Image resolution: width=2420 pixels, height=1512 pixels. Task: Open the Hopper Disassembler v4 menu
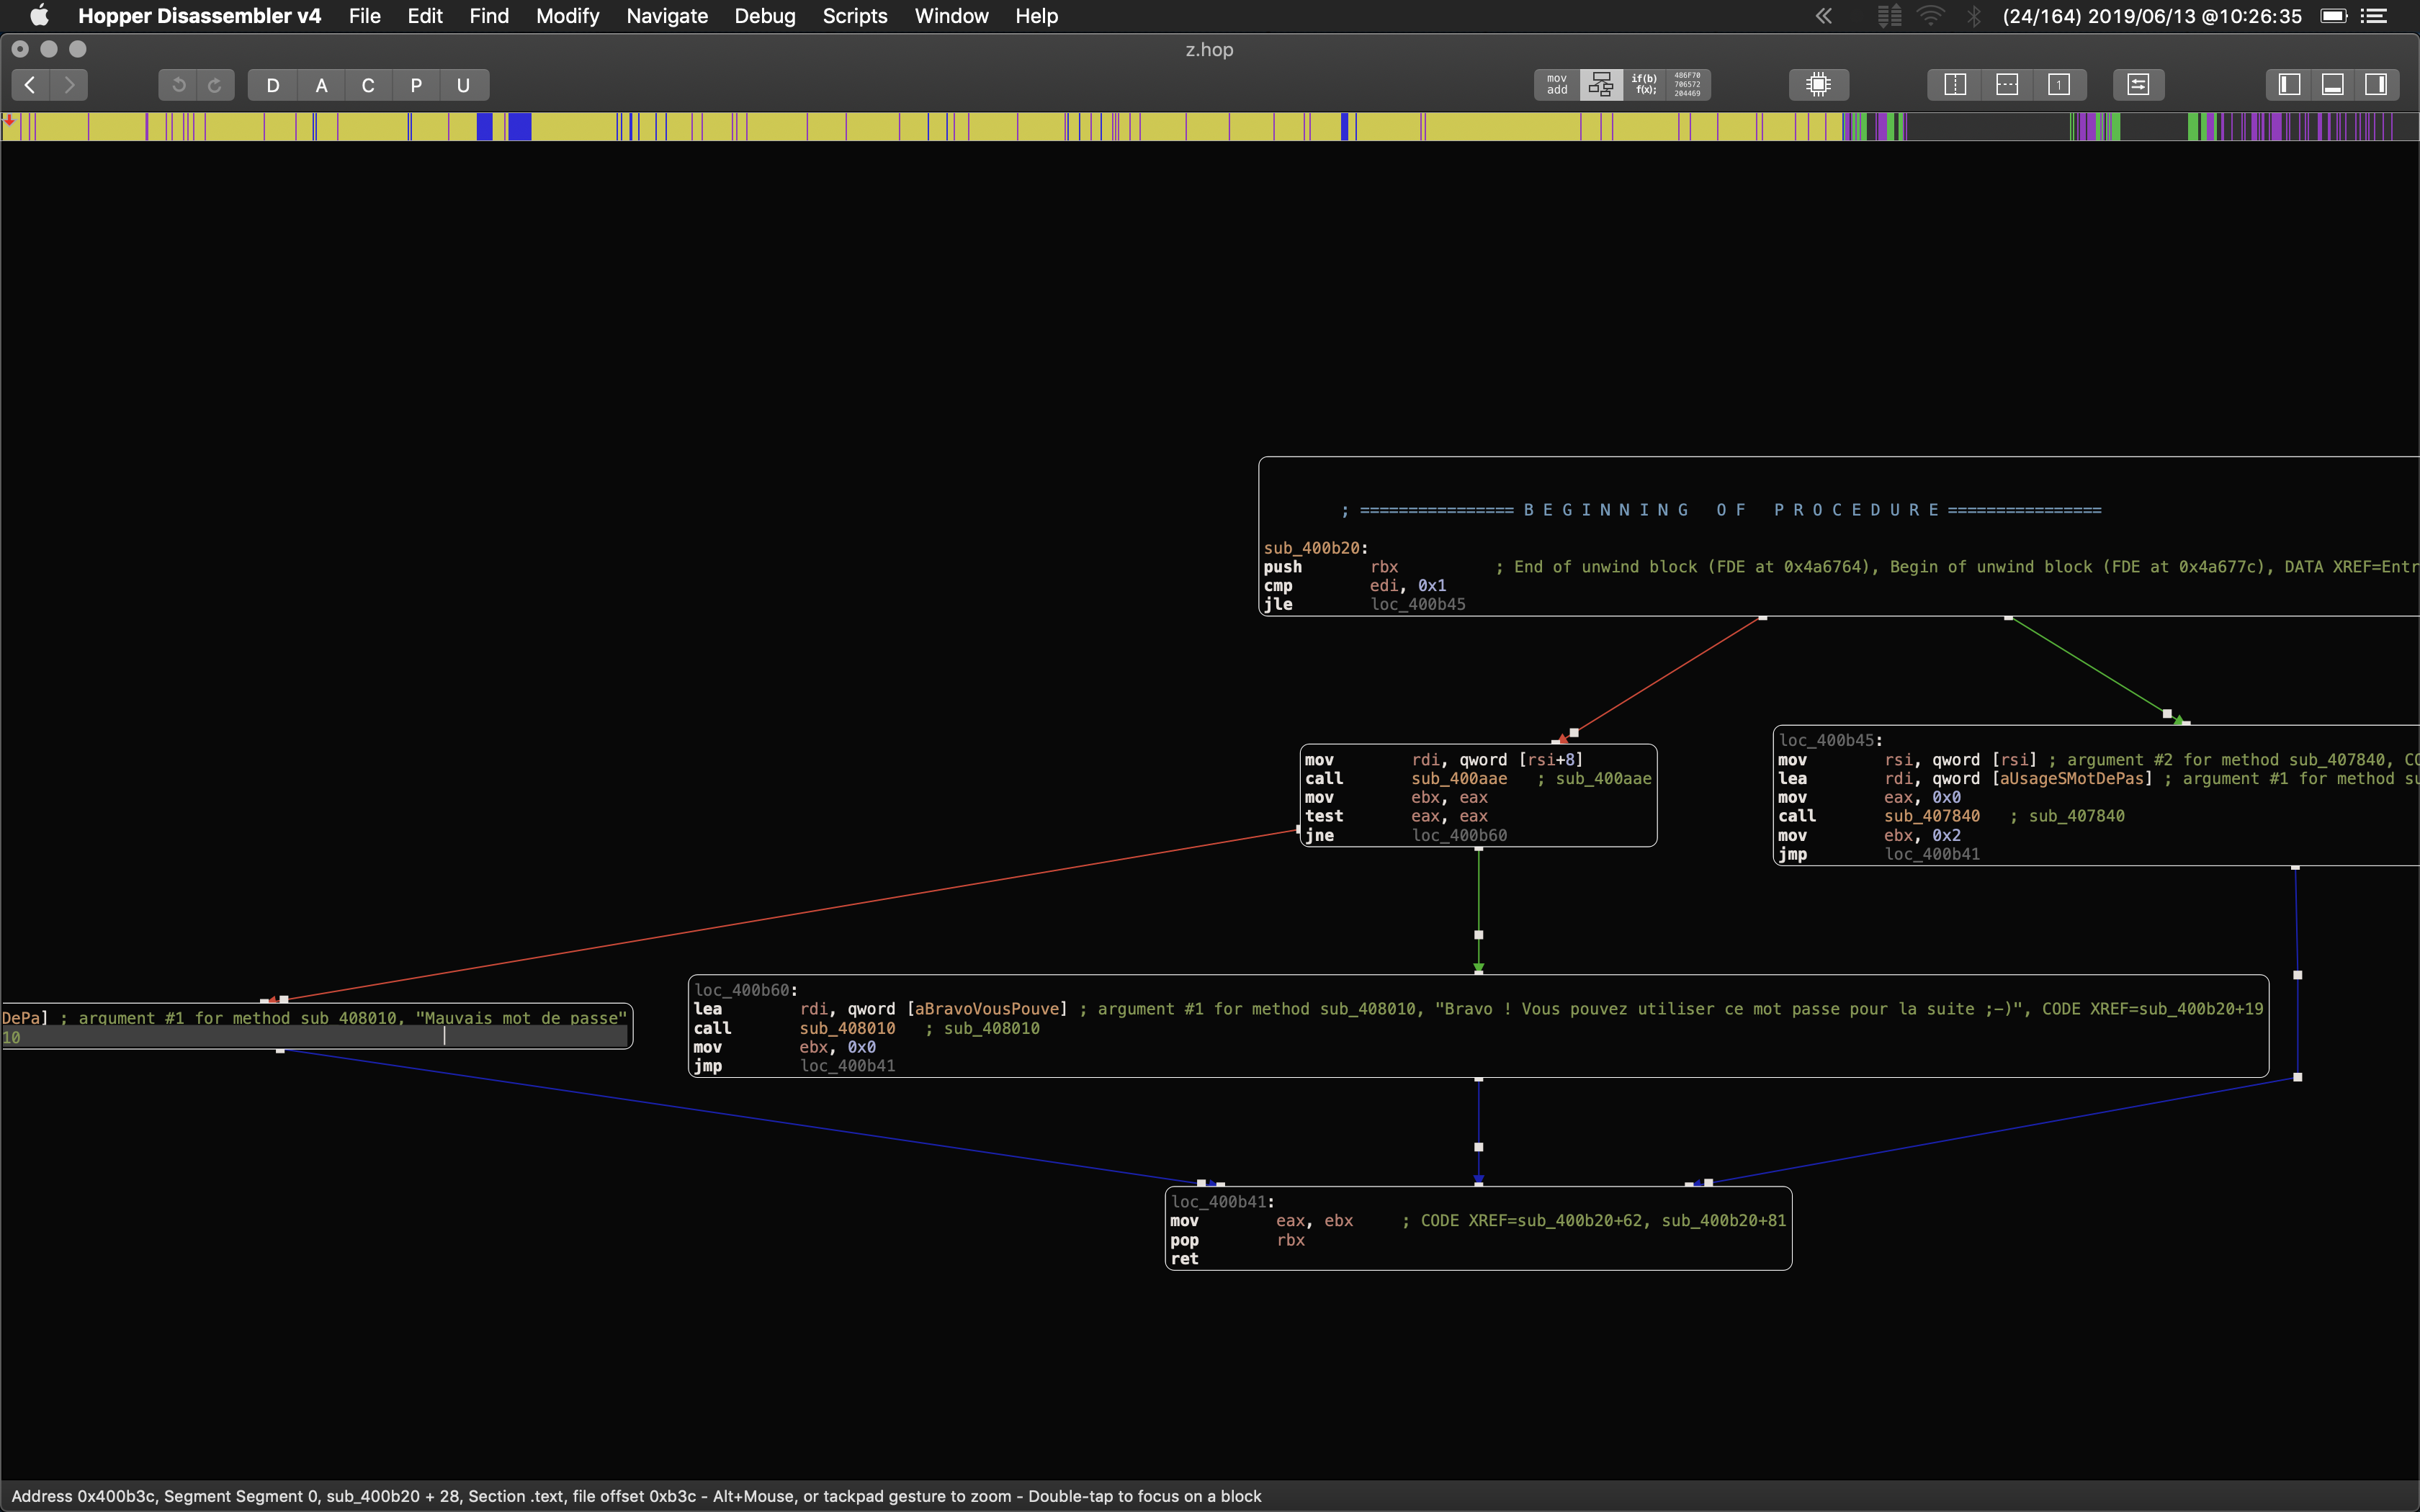pos(199,16)
